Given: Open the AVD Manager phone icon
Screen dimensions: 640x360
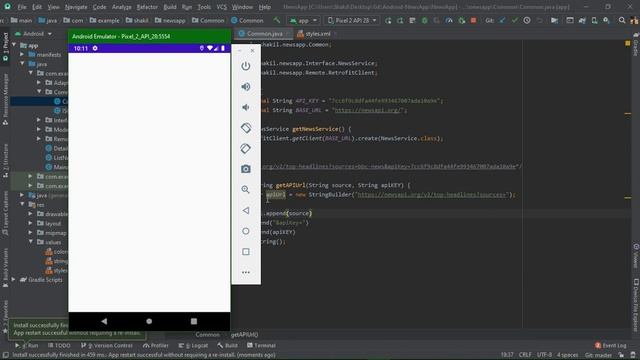Looking at the screenshot, I should [x=594, y=20].
